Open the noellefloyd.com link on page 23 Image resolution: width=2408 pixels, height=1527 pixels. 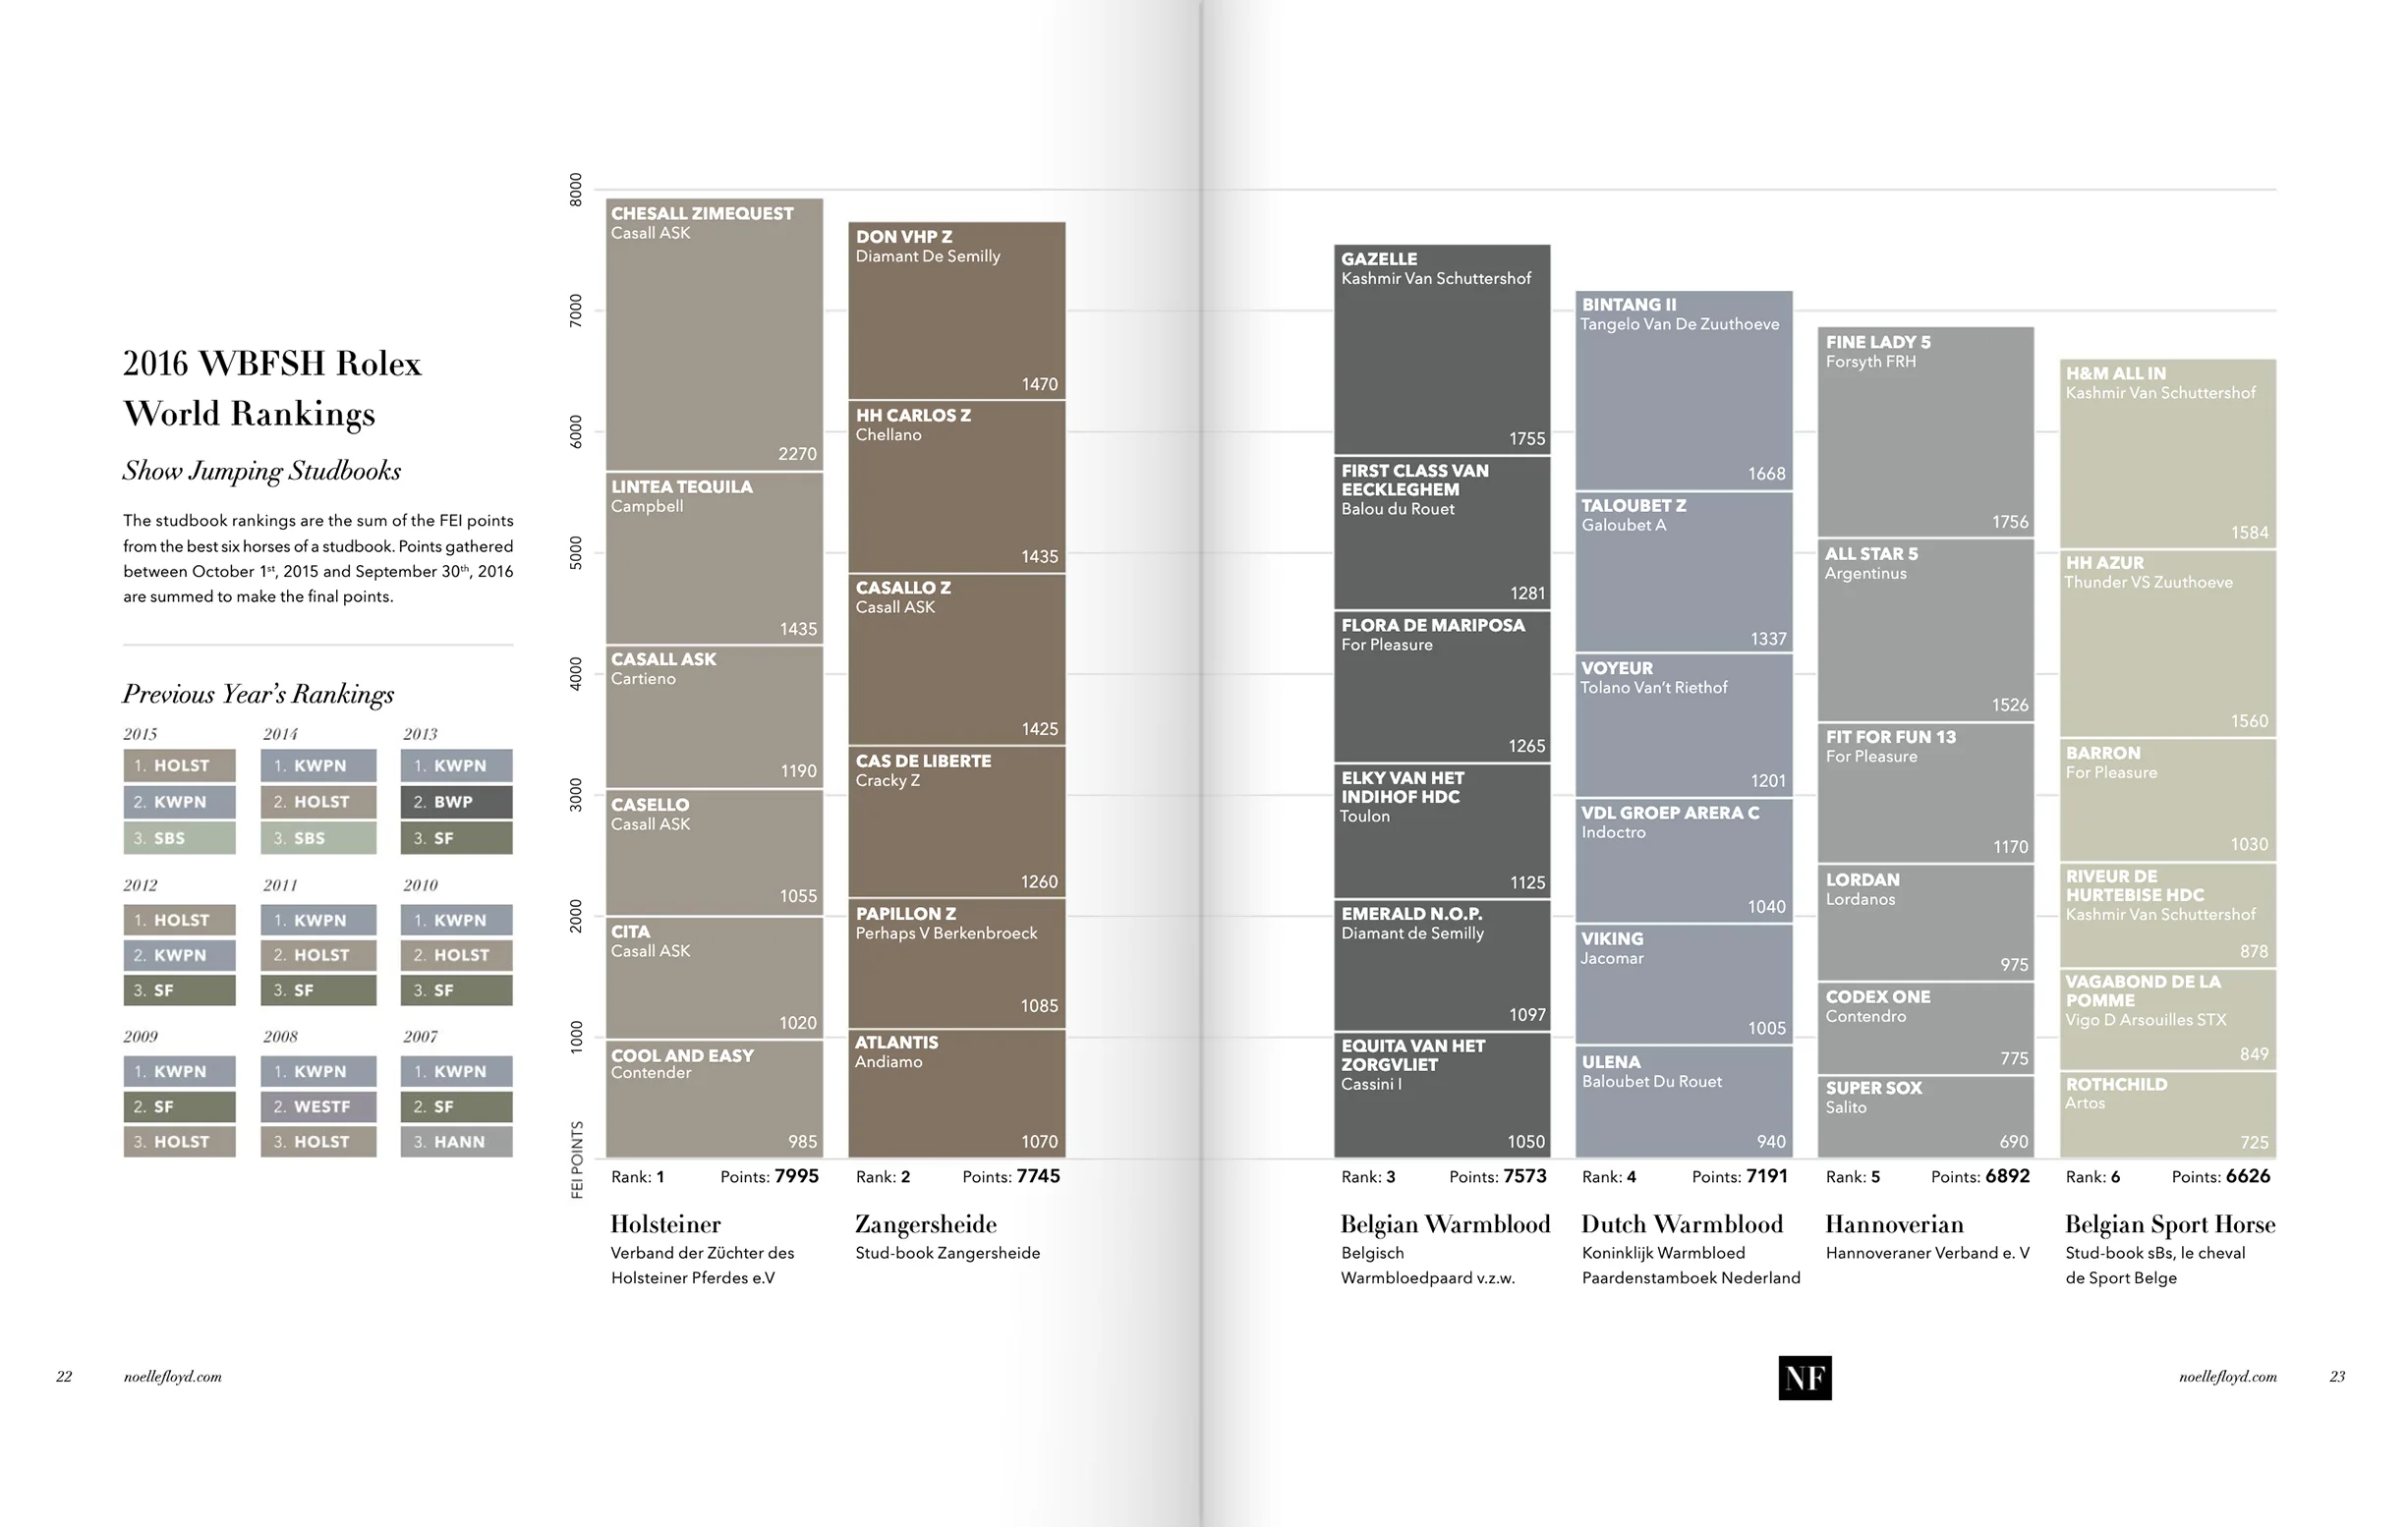(2227, 1377)
